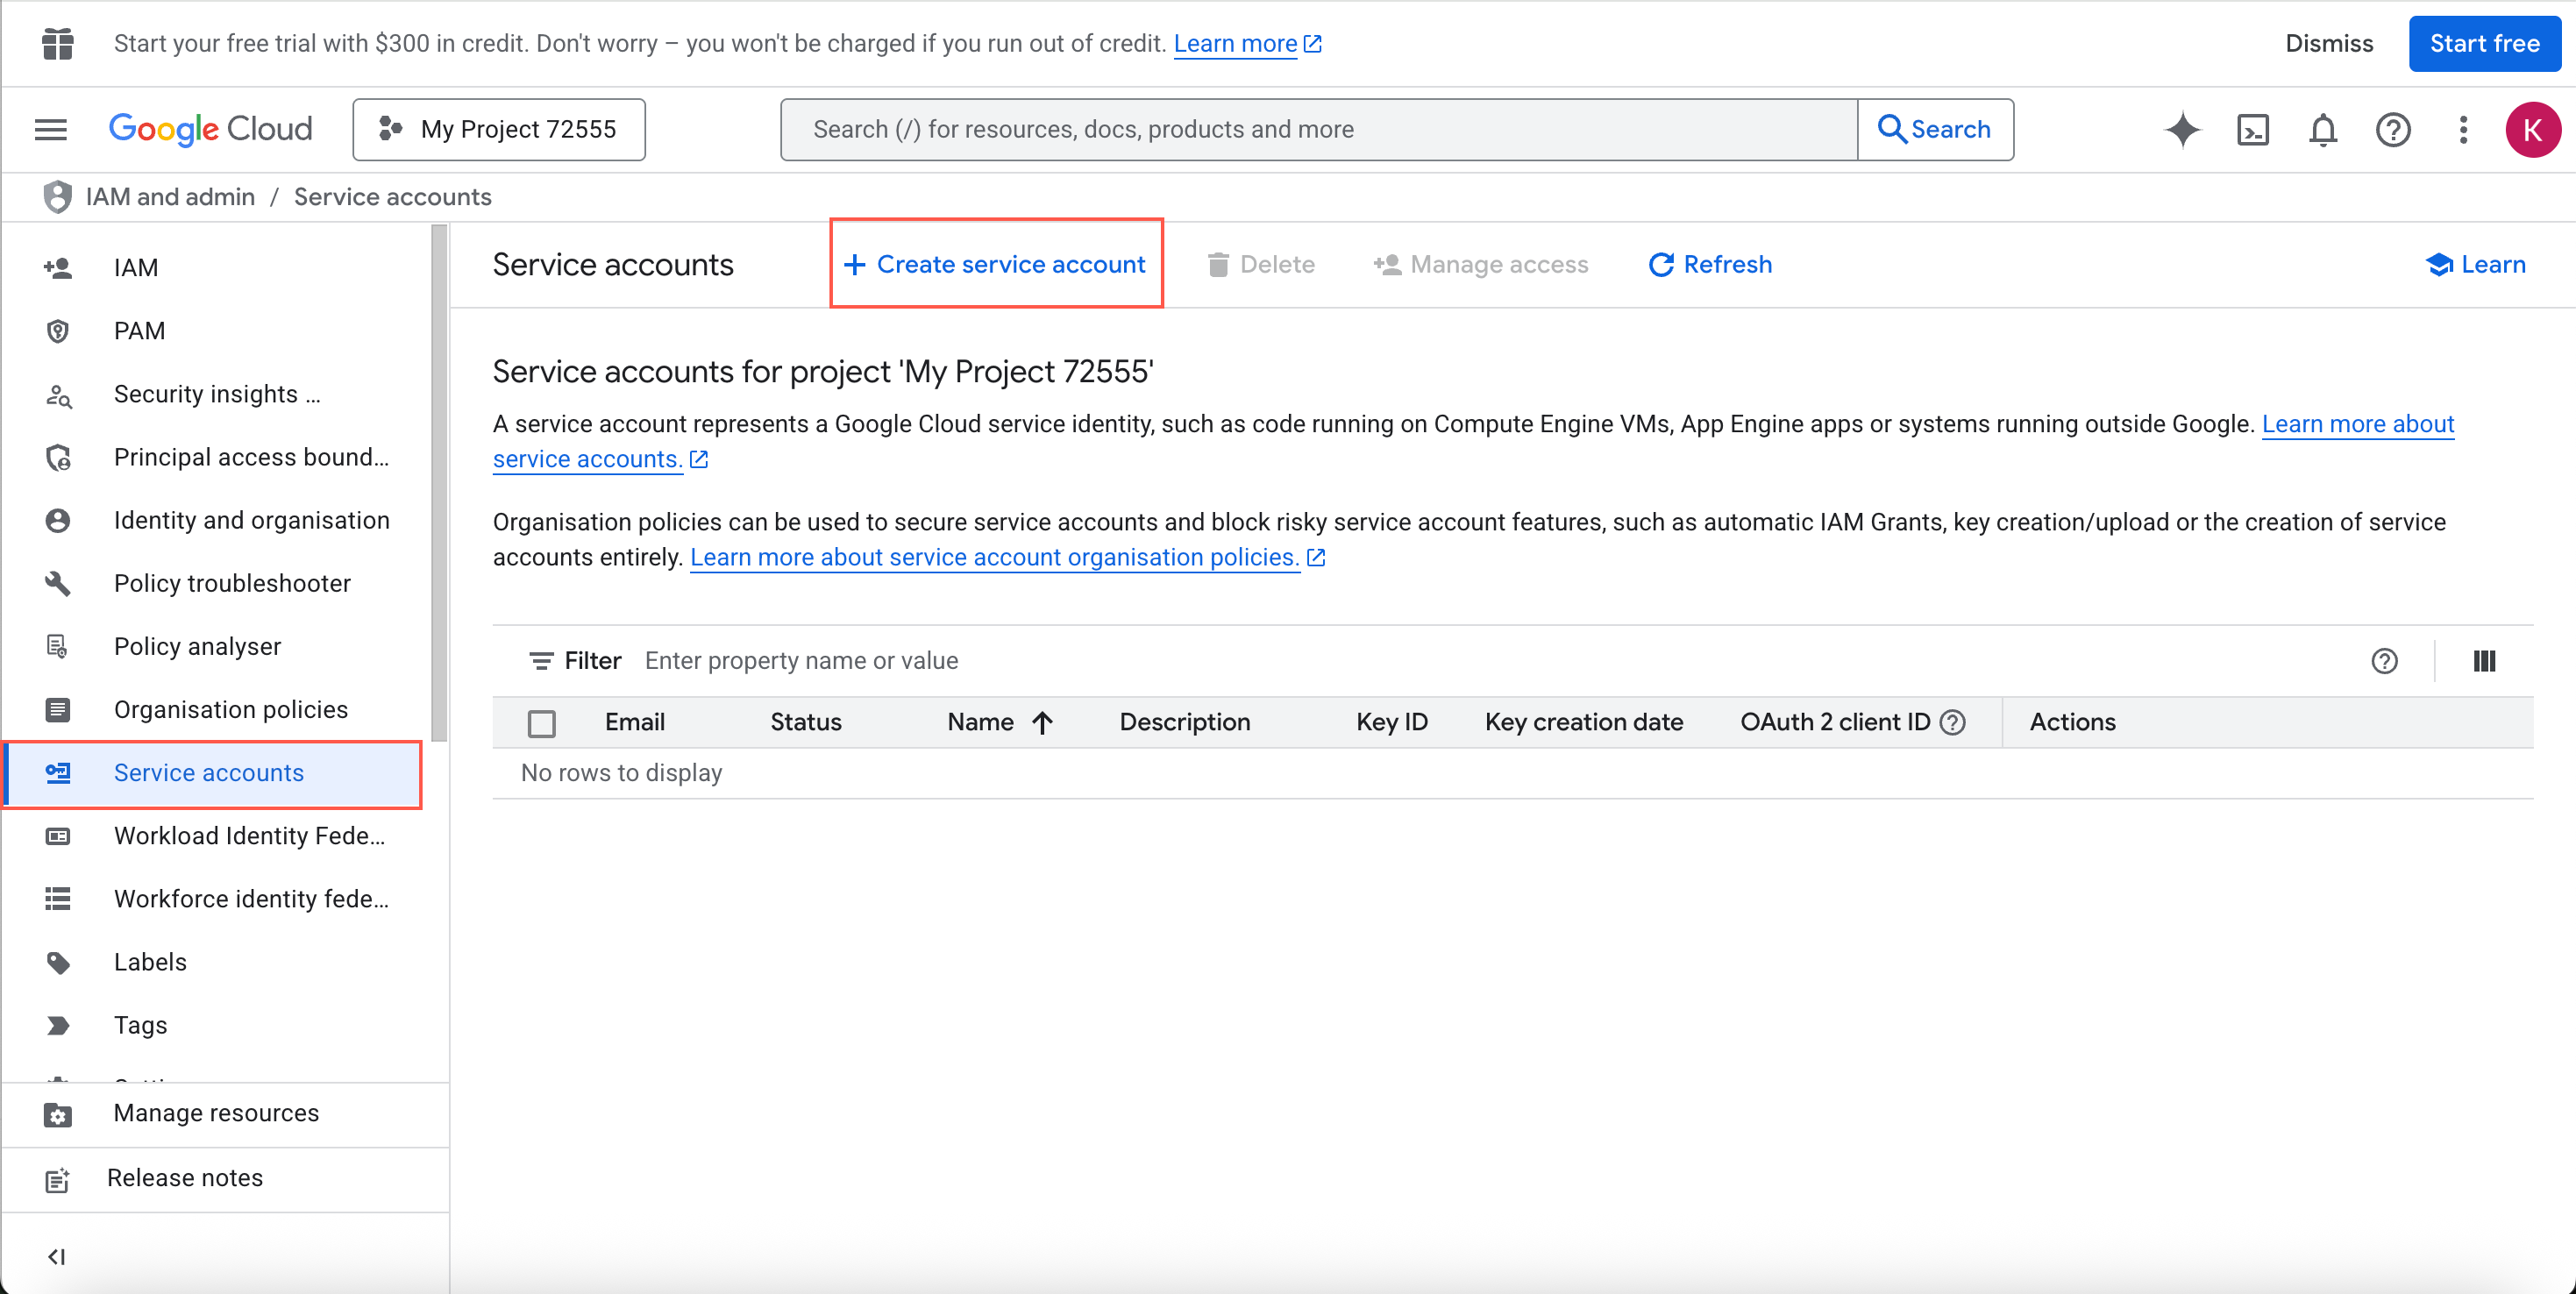Open column display options icon
This screenshot has width=2576, height=1294.
[x=2484, y=661]
